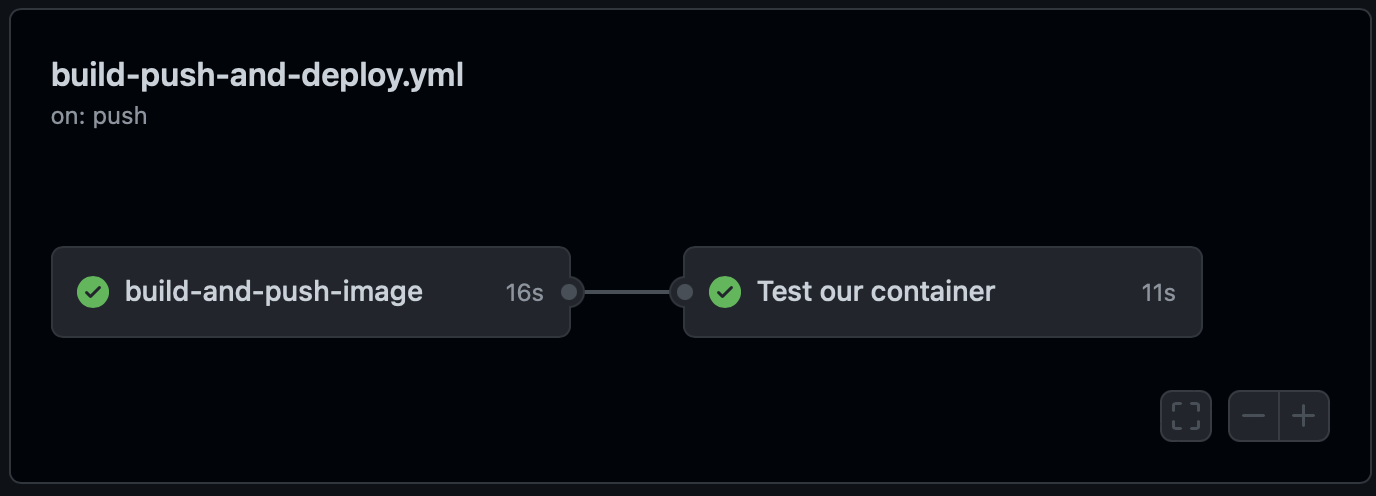Click empty space inside build-and-push-image card before 16s
This screenshot has height=496, width=1376.
click(x=465, y=292)
